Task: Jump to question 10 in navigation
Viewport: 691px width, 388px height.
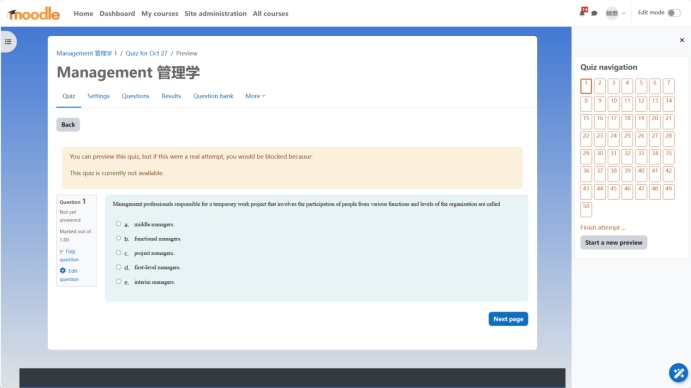Action: coord(613,104)
